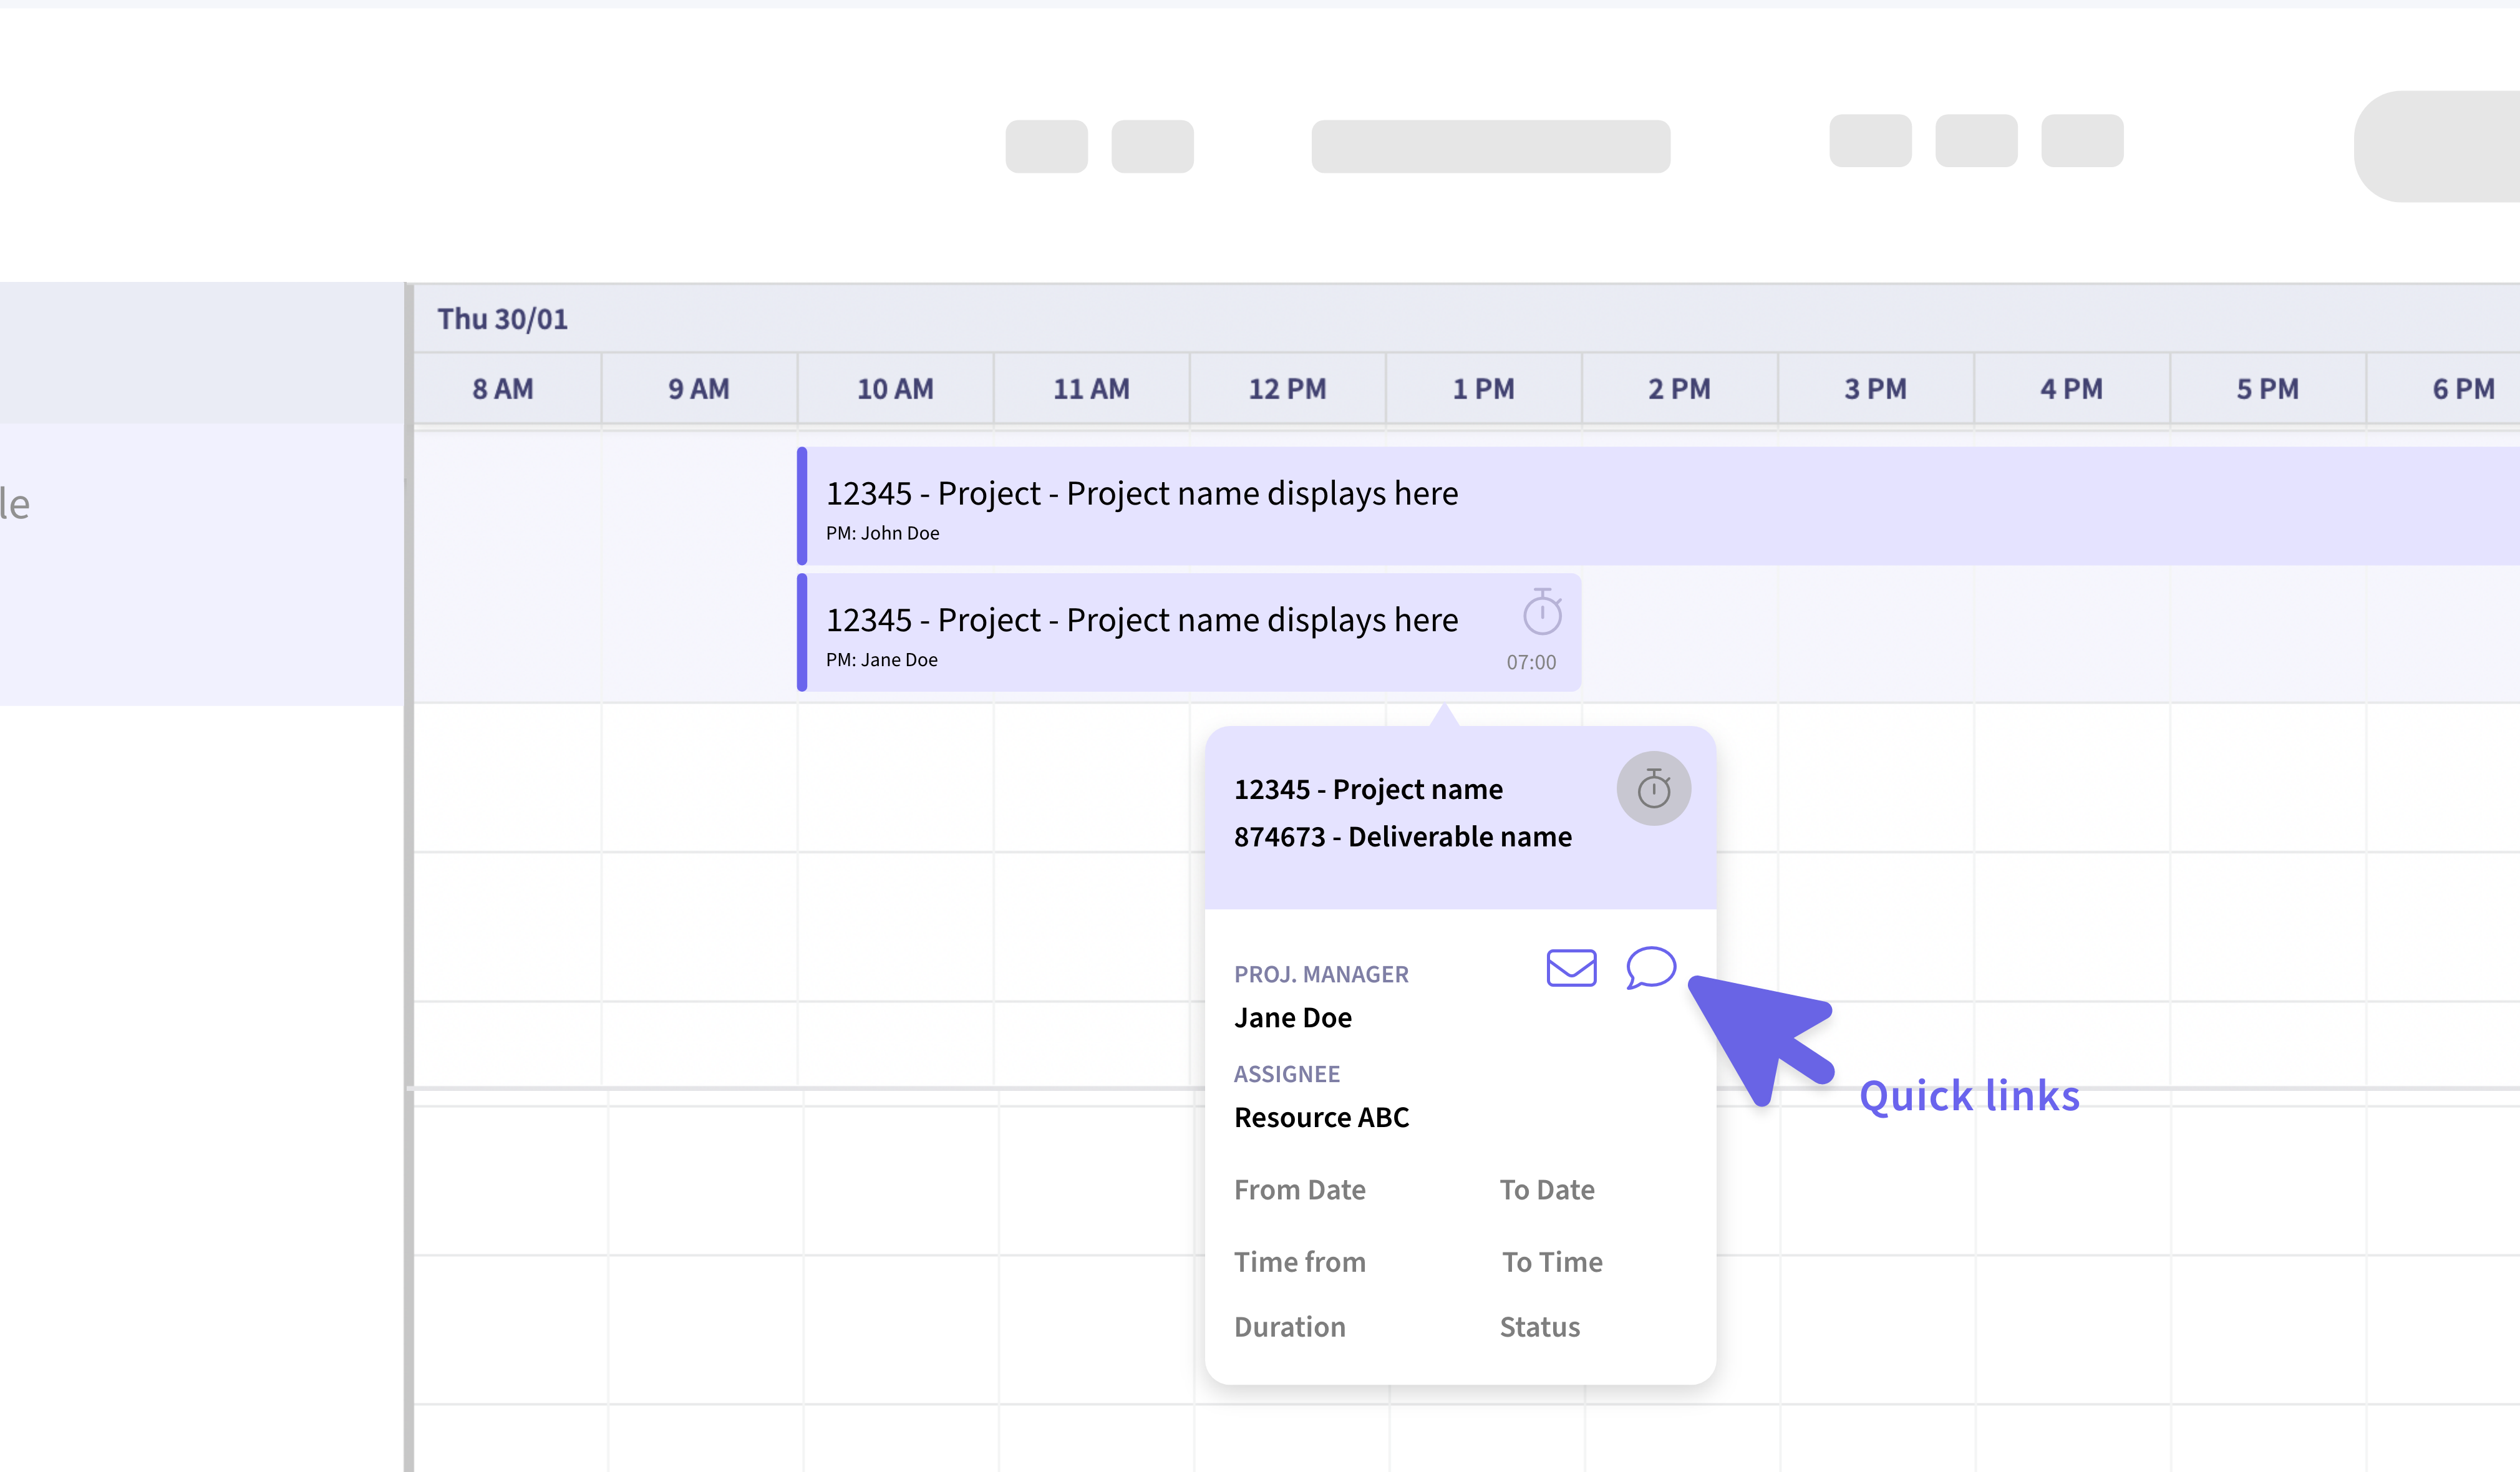Click the Status field in popup
Image resolution: width=2520 pixels, height=1472 pixels.
pyautogui.click(x=1539, y=1327)
